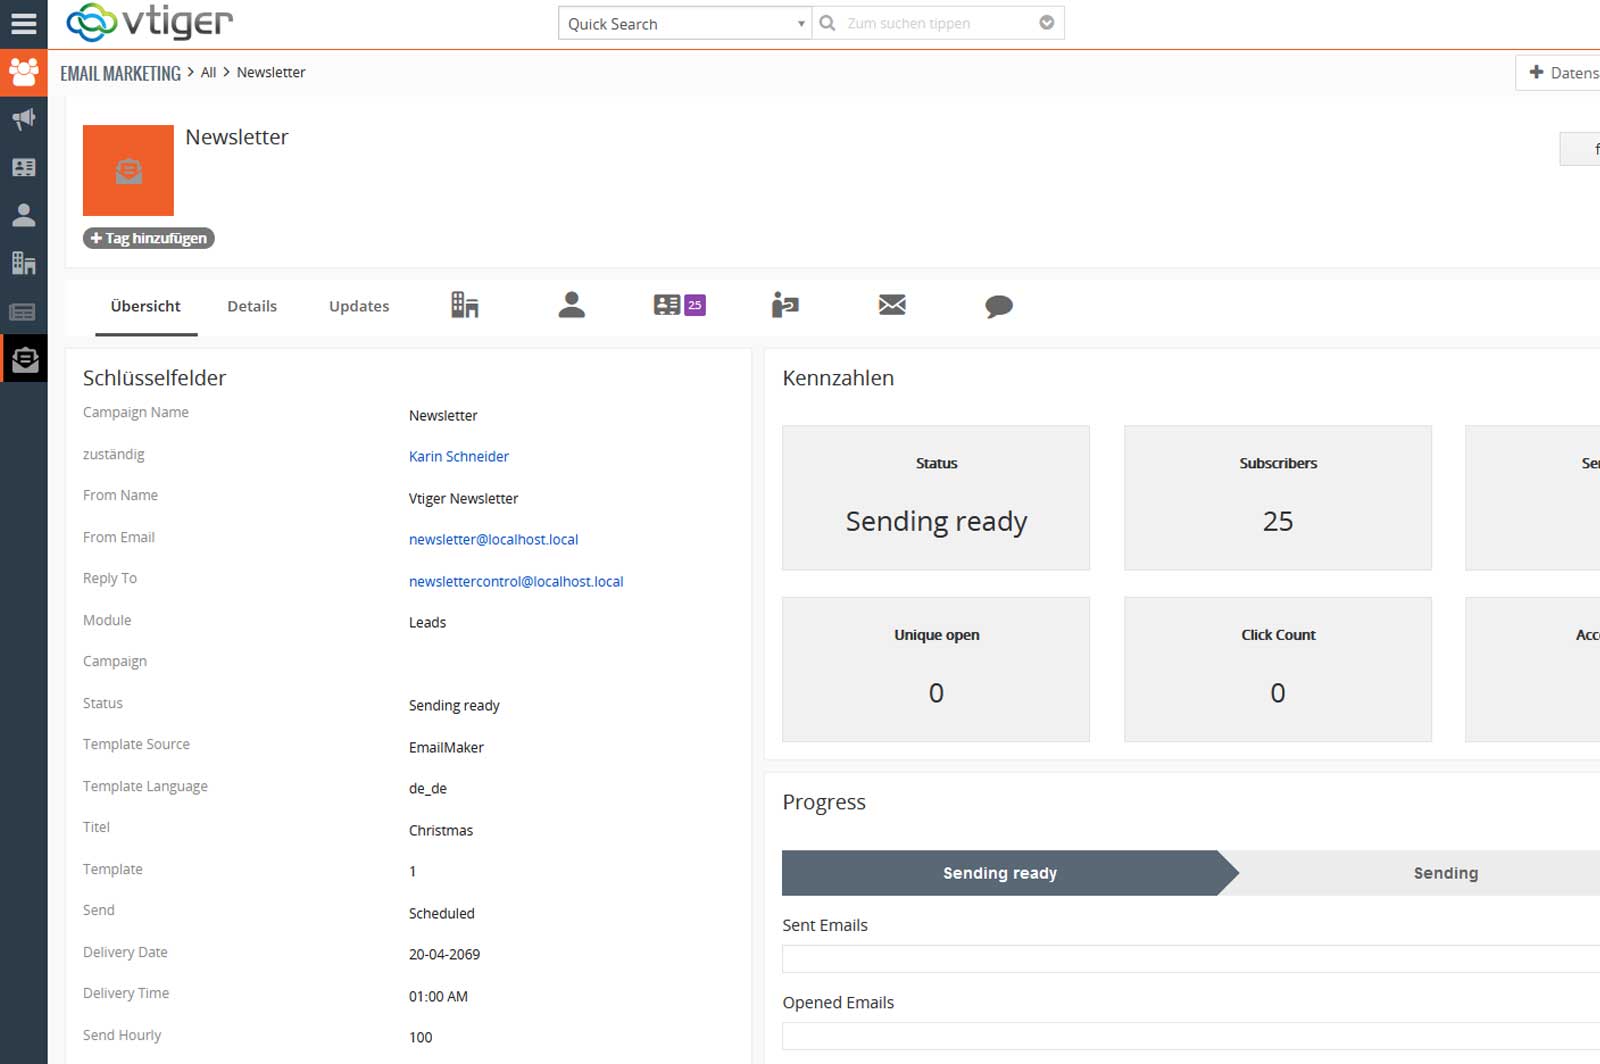Open the Campaigns megaphone icon in sidebar
Image resolution: width=1600 pixels, height=1064 pixels.
coord(24,118)
